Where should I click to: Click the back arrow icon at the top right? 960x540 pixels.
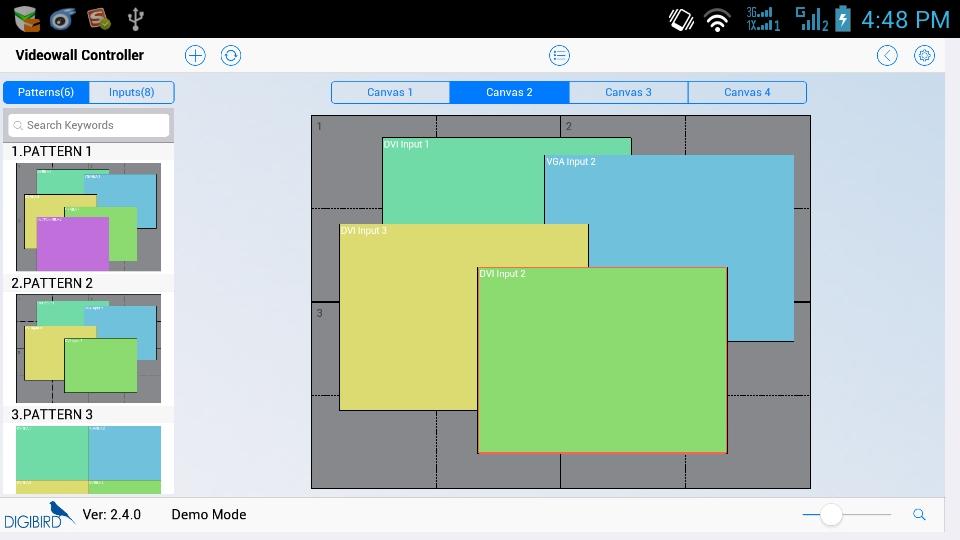pos(887,56)
